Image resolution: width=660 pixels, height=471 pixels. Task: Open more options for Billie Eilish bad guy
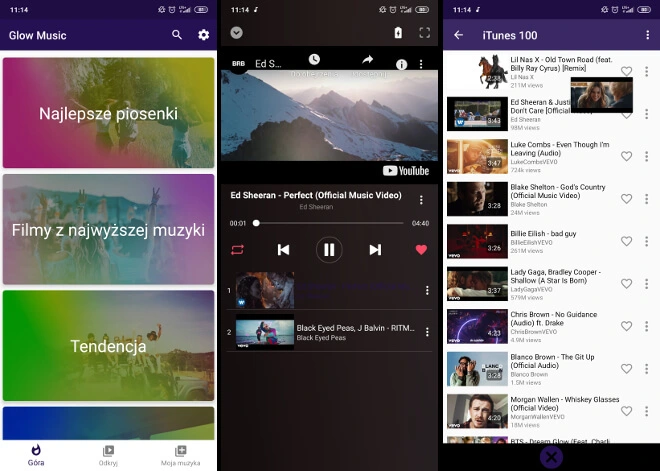click(647, 241)
